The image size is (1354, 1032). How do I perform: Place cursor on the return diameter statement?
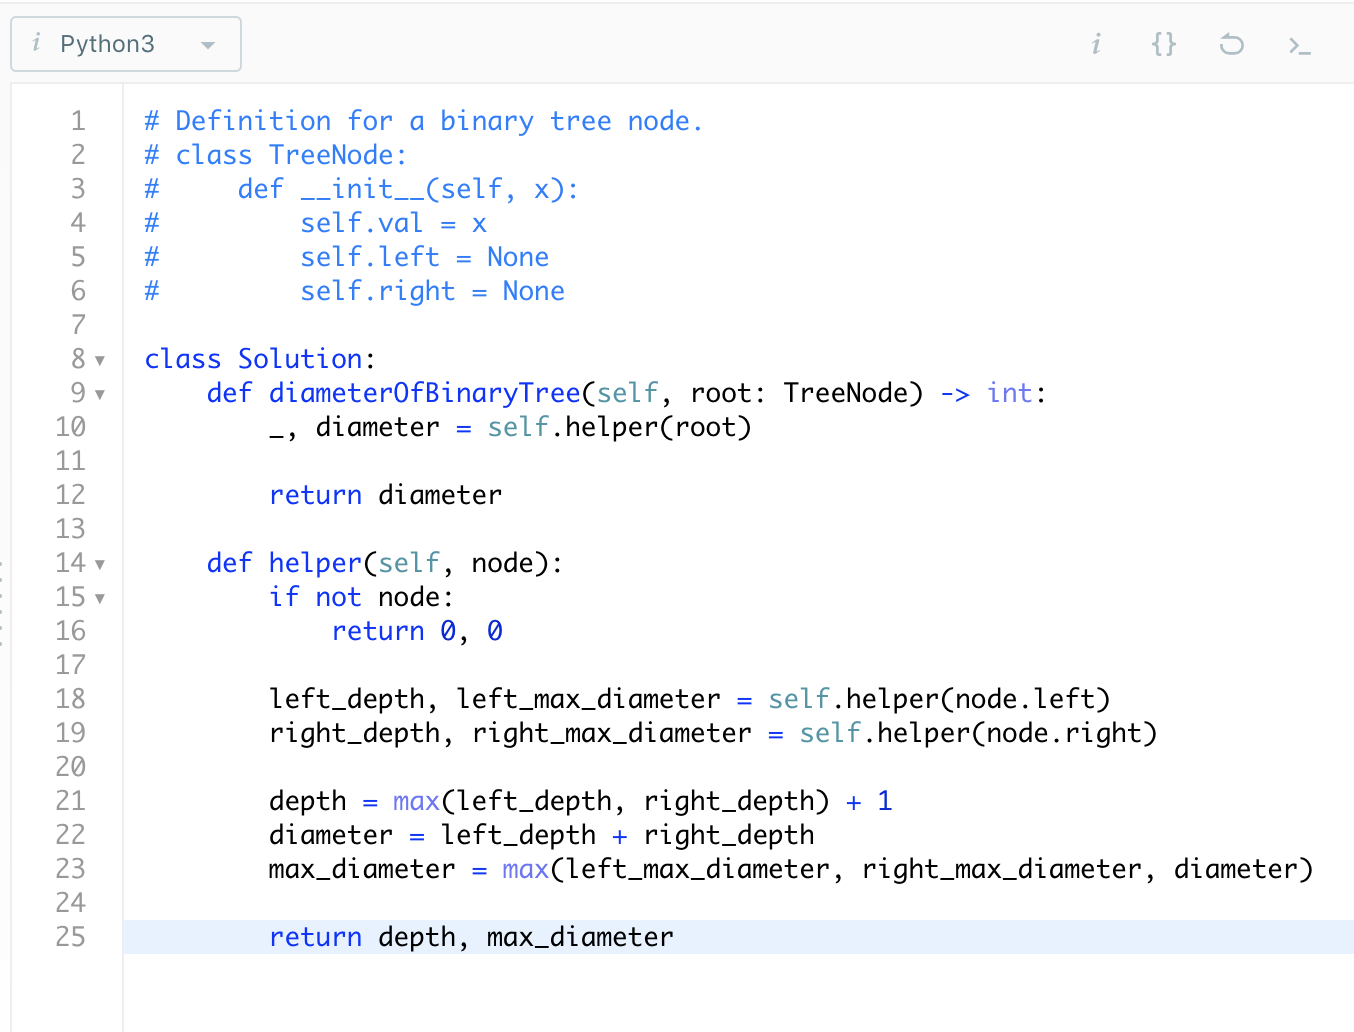(x=385, y=494)
